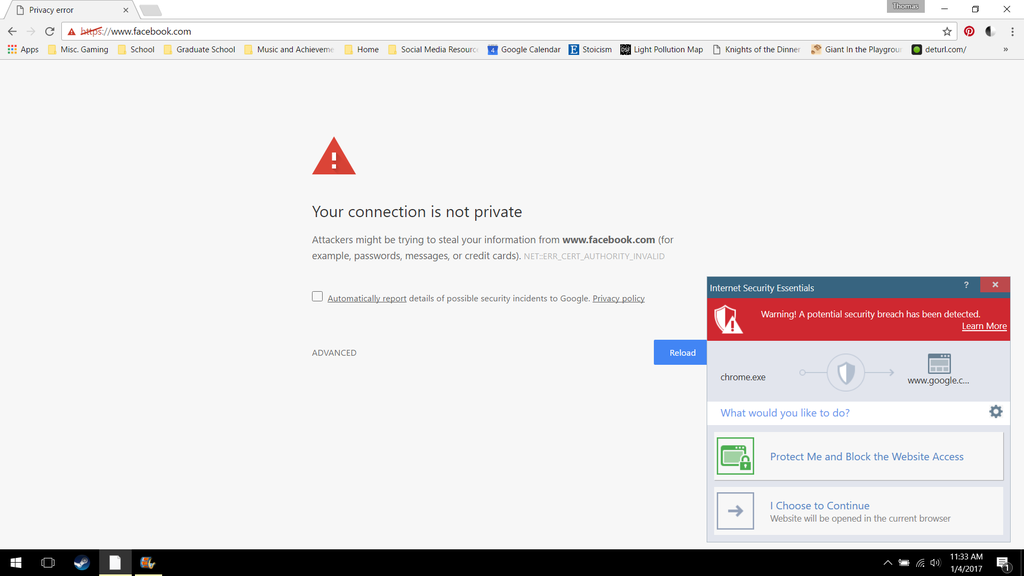Check the battery icon in system tray
1024x576 pixels.
[904, 563]
